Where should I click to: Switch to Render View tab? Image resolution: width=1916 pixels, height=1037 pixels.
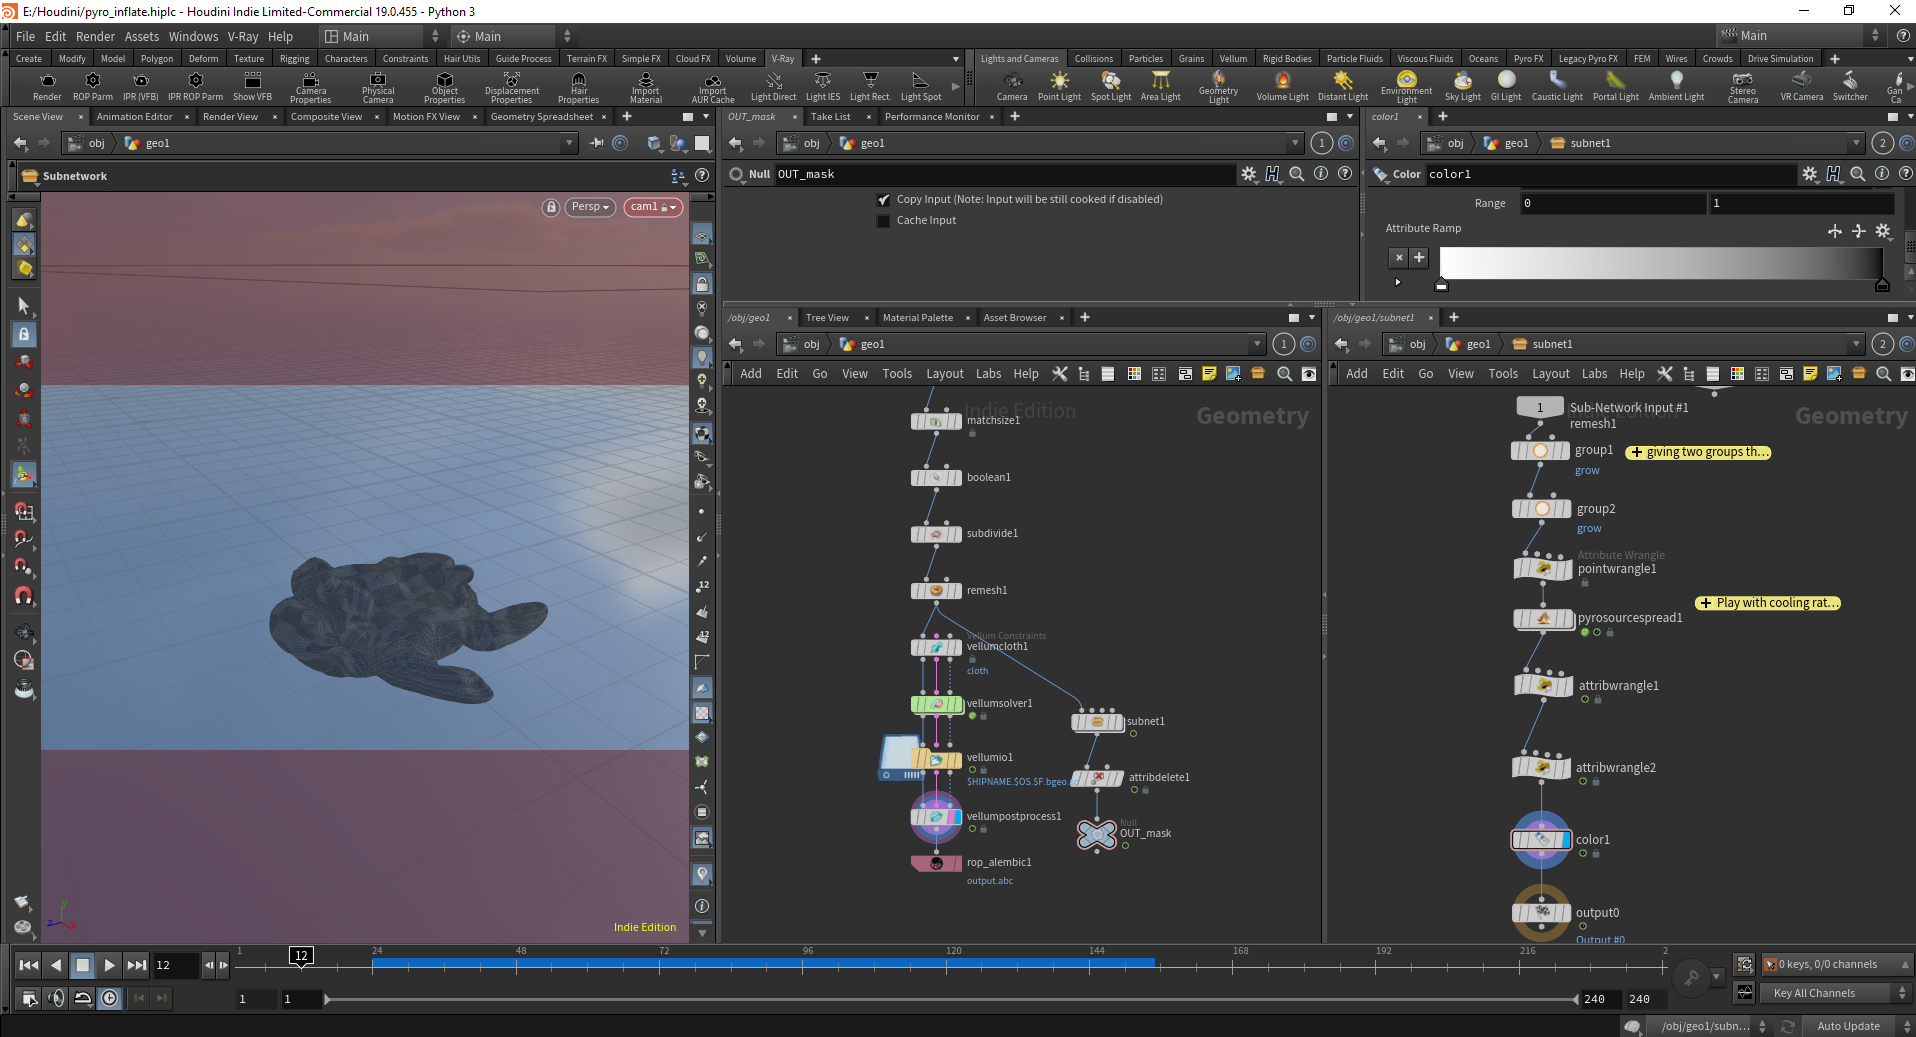point(230,117)
